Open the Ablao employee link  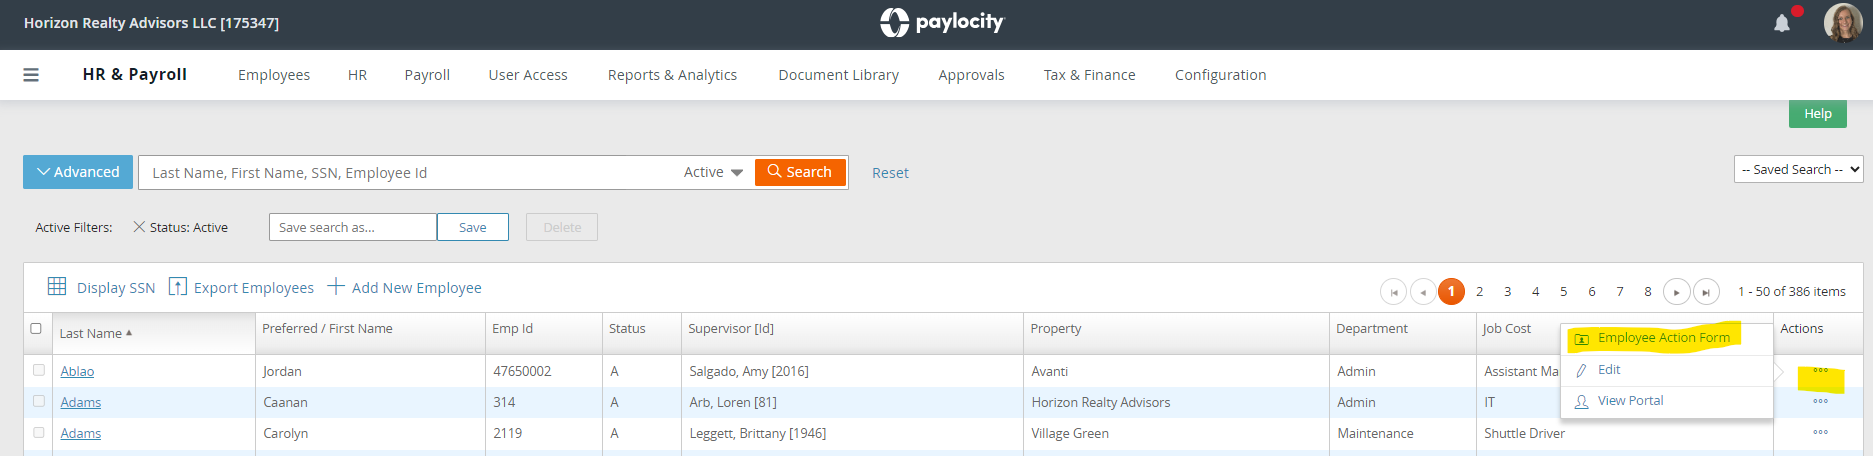click(77, 371)
